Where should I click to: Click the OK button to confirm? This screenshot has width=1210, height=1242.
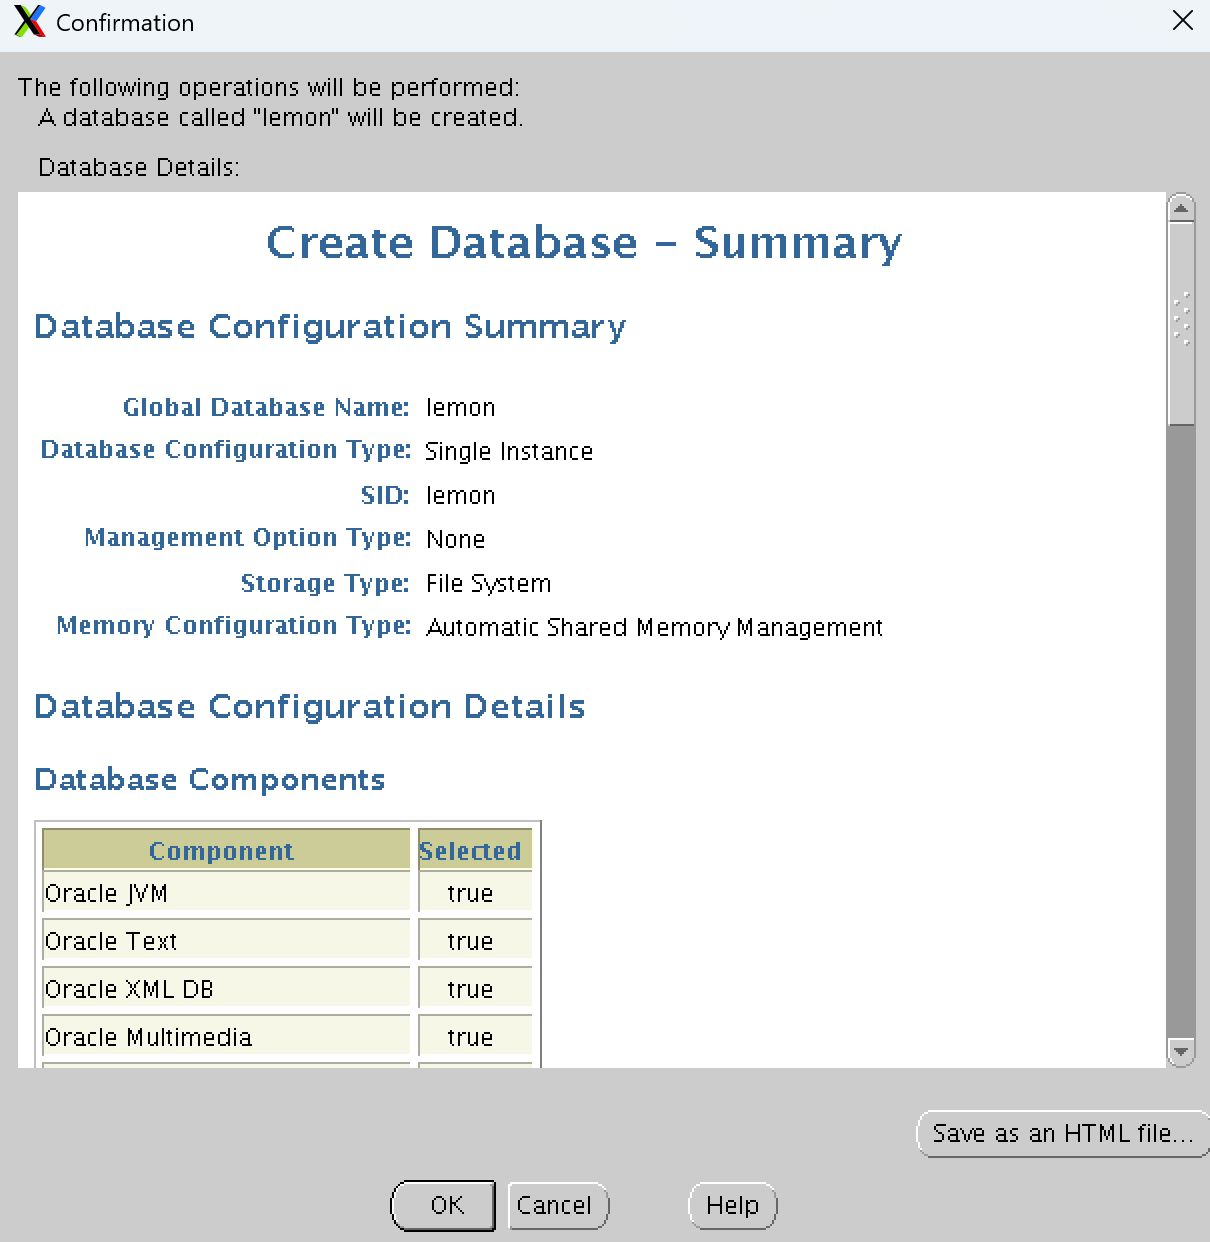tap(443, 1205)
